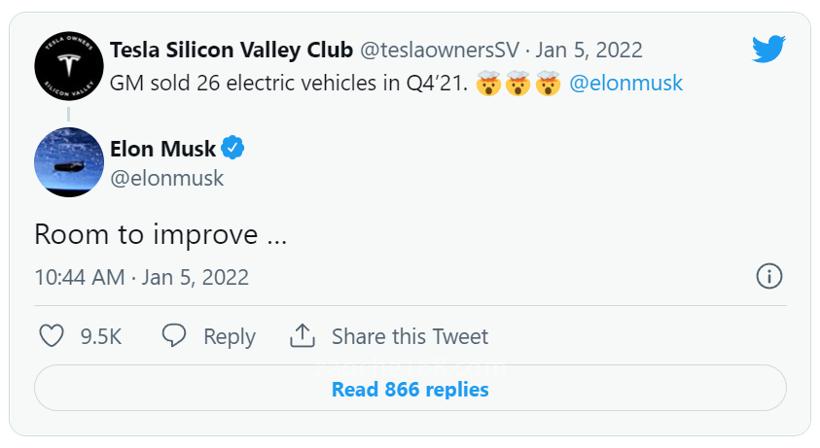Viewport: 820px width, 448px height.
Task: Click the blue @elonmusk mention link
Action: [626, 83]
